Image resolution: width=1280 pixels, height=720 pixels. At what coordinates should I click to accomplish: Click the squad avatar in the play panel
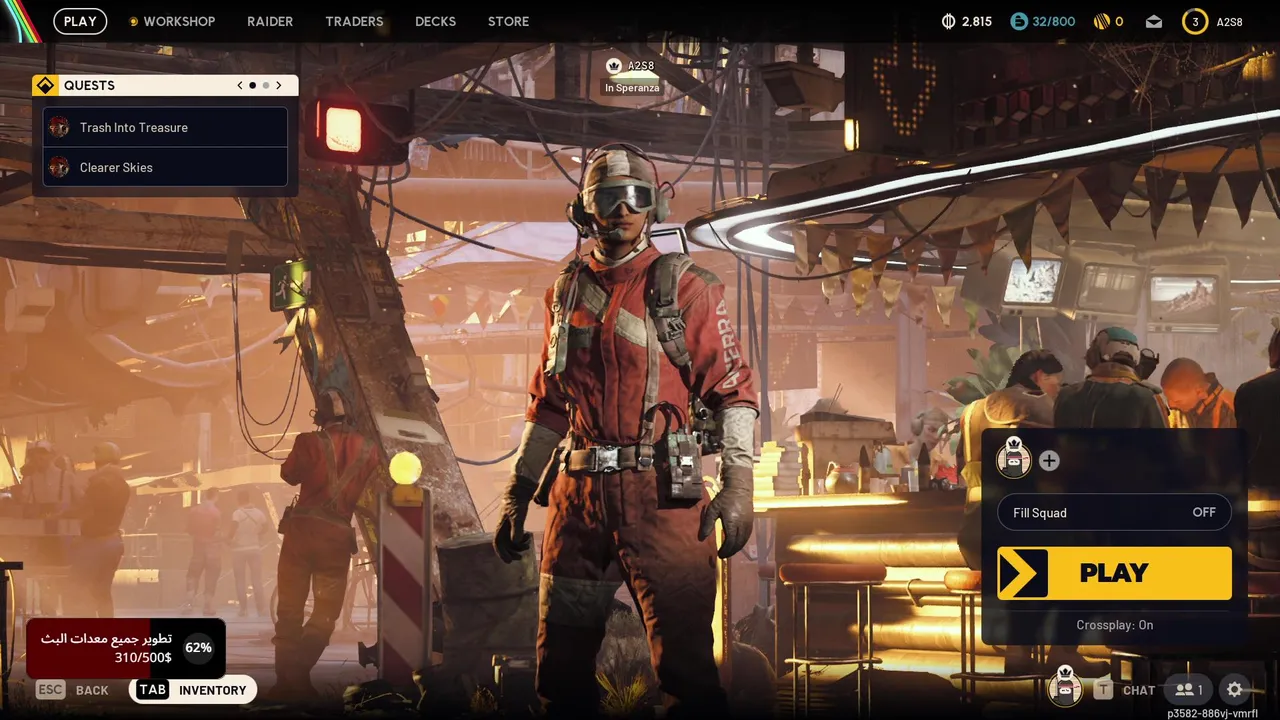click(x=1014, y=458)
